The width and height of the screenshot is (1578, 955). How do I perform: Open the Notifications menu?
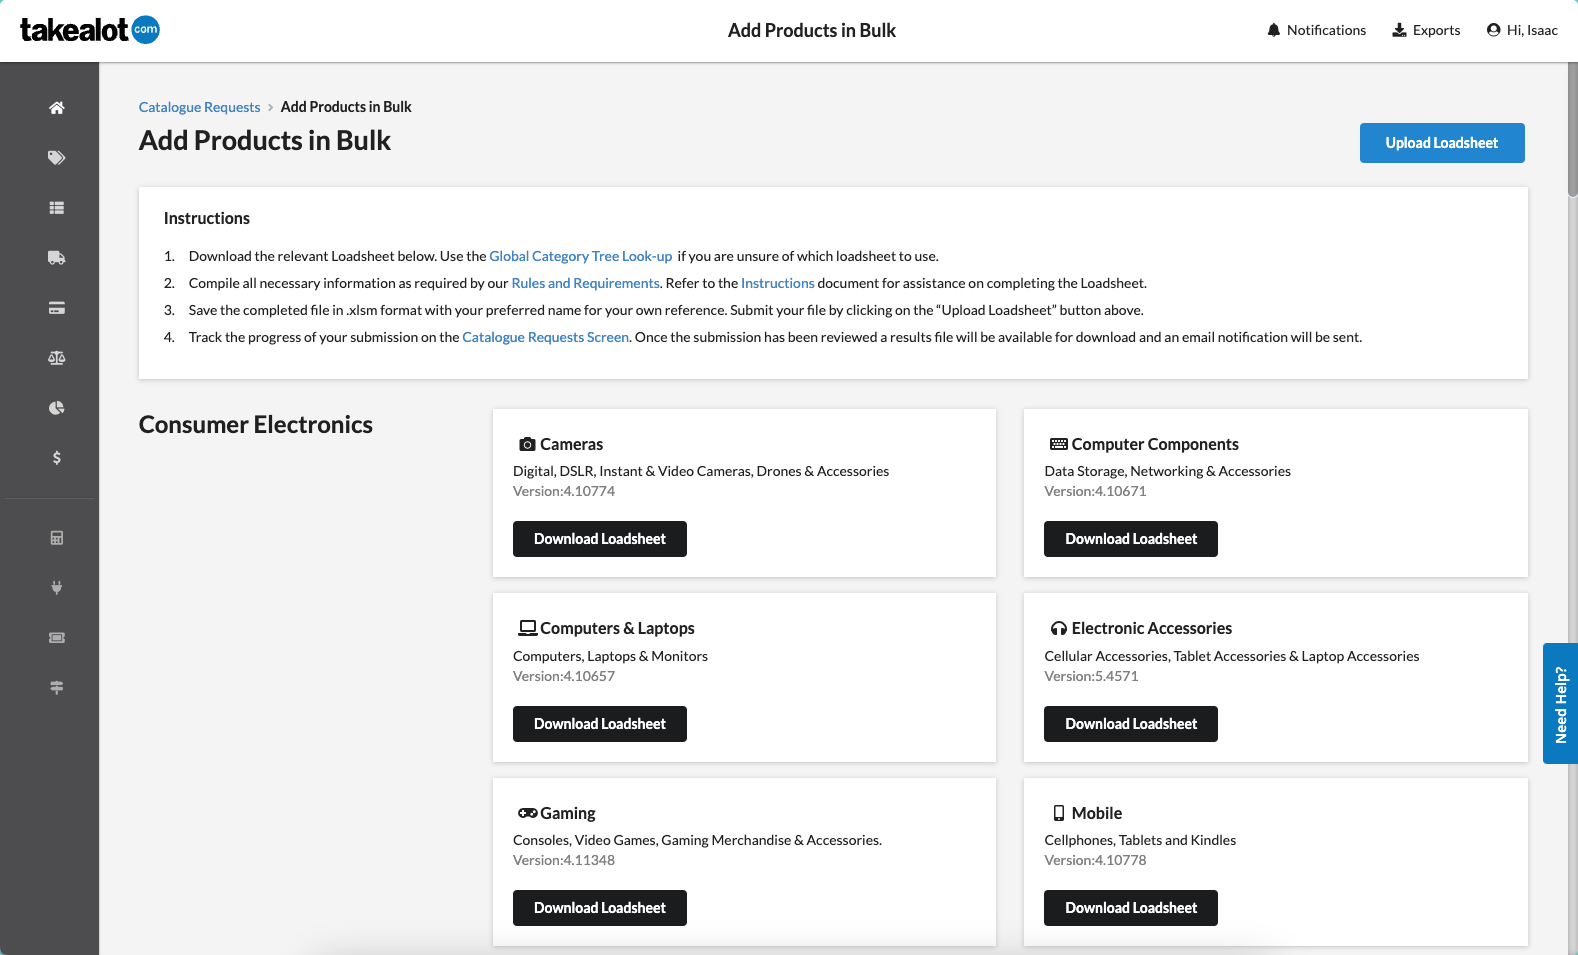(x=1315, y=30)
